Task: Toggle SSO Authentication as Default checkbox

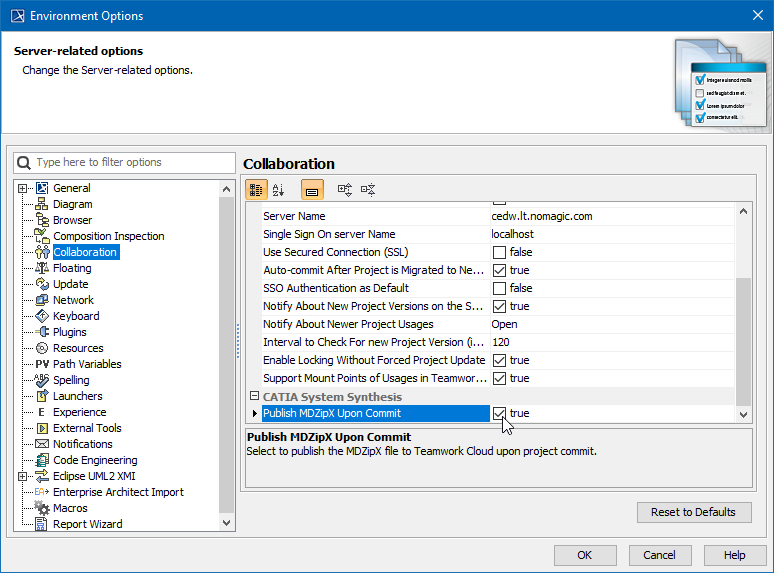Action: [499, 288]
